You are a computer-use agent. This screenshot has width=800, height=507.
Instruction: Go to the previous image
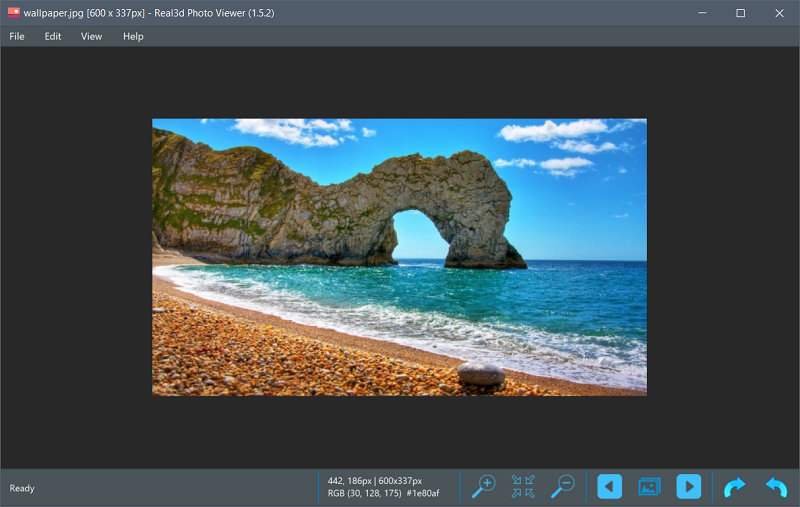click(609, 487)
